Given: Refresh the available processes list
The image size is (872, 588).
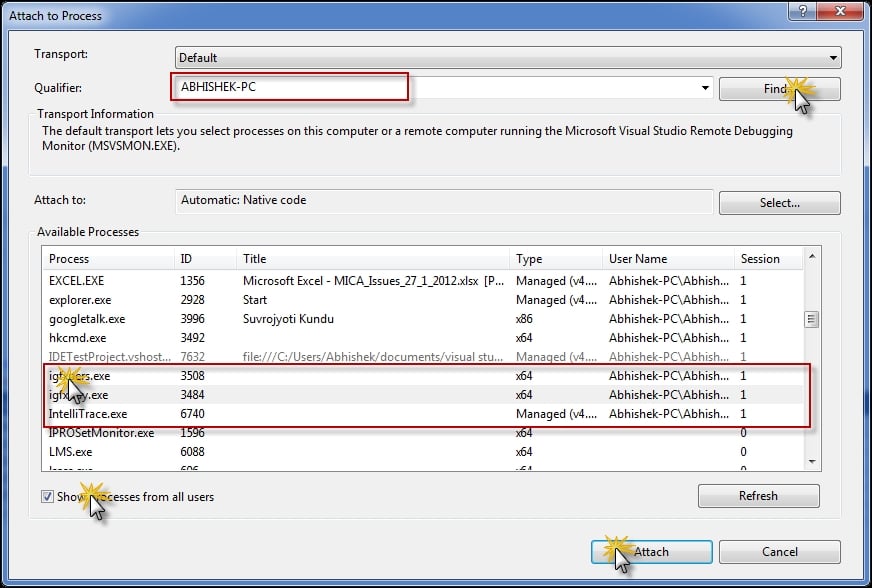Looking at the screenshot, I should [x=757, y=496].
